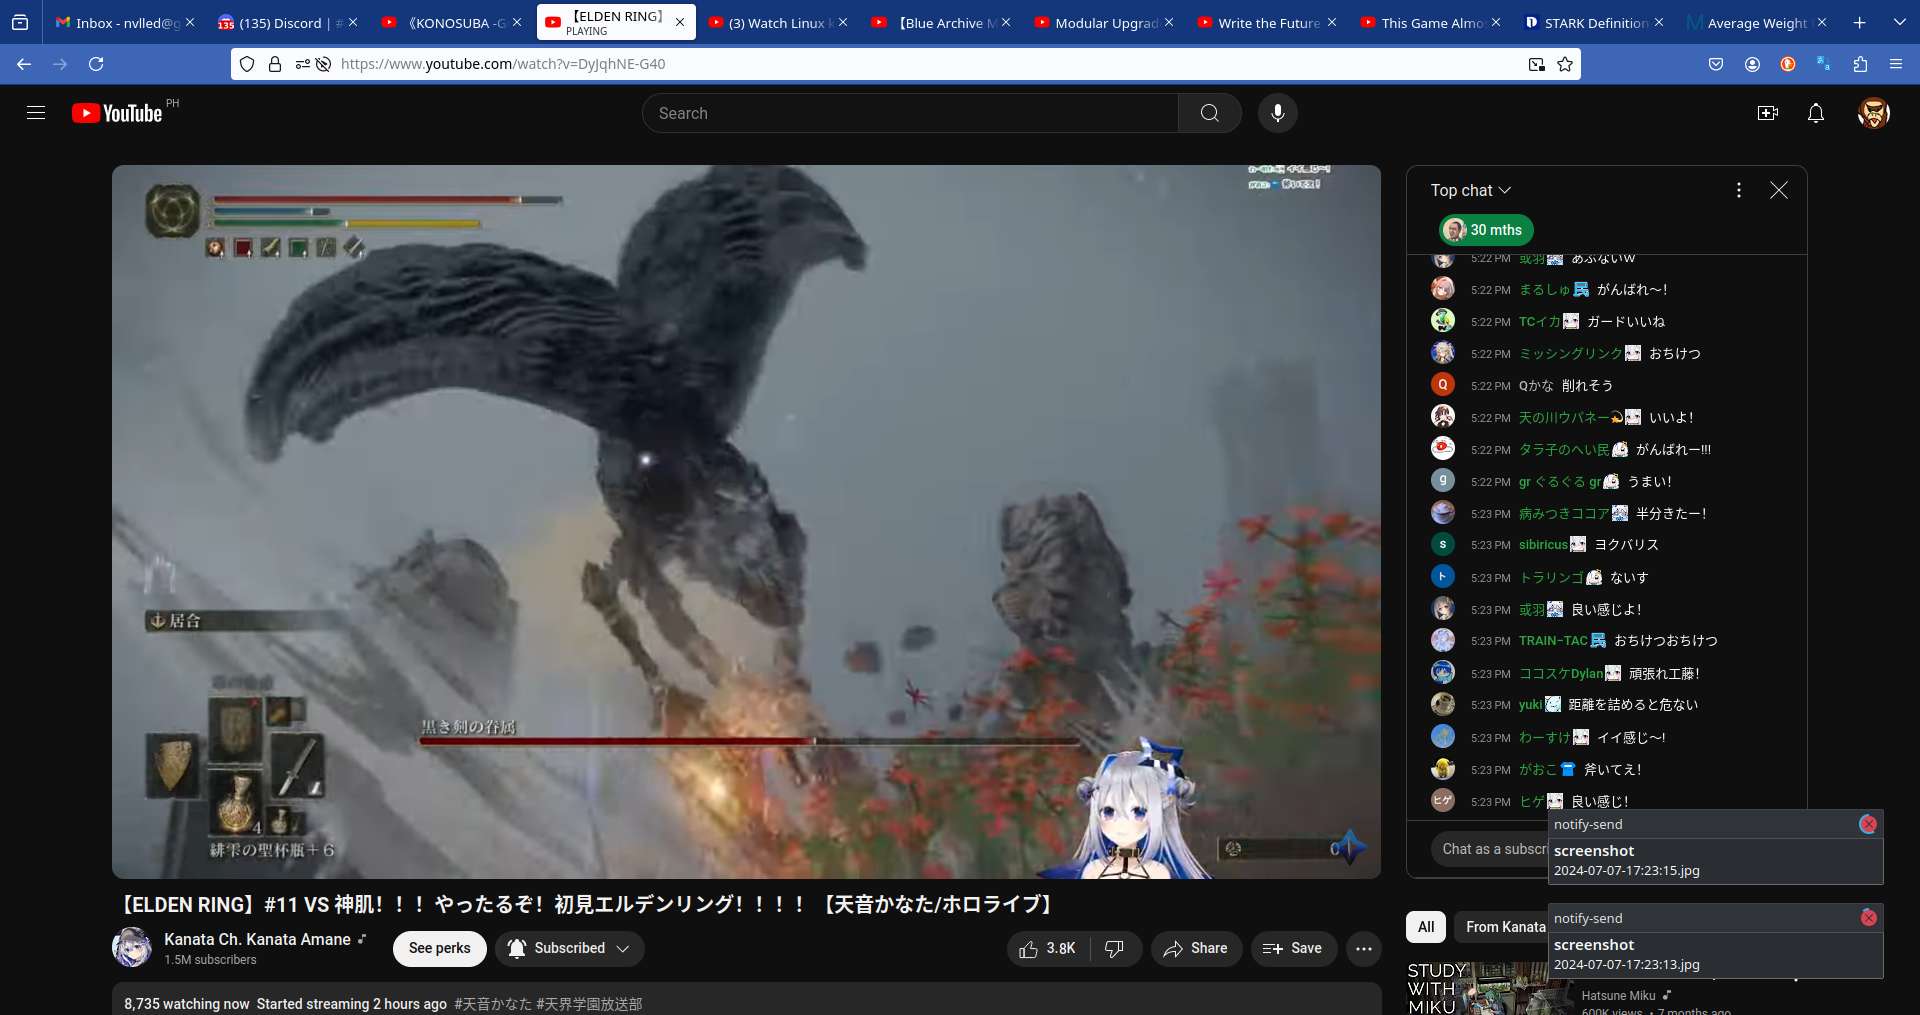
Task: Dislike the video with thumbs down
Action: (1114, 948)
